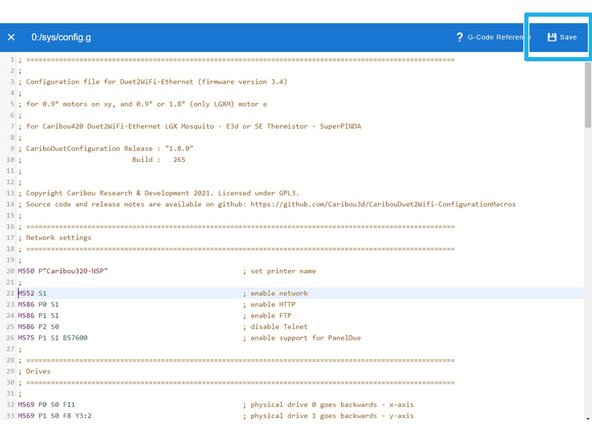Close the config.g editor with the X
592x444 pixels.
pos(11,37)
